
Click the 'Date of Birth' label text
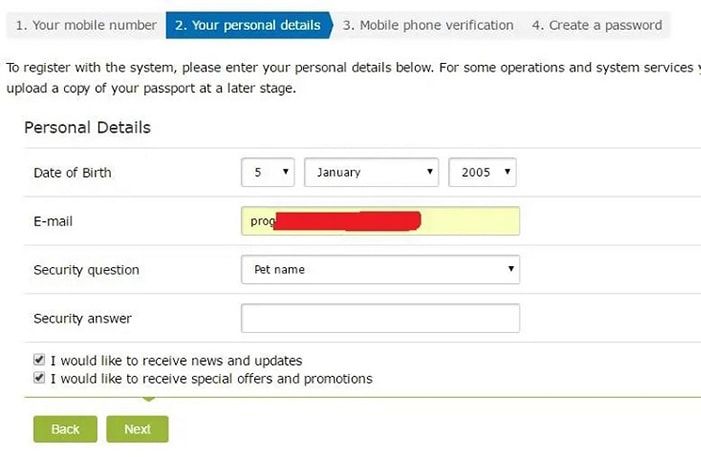72,173
